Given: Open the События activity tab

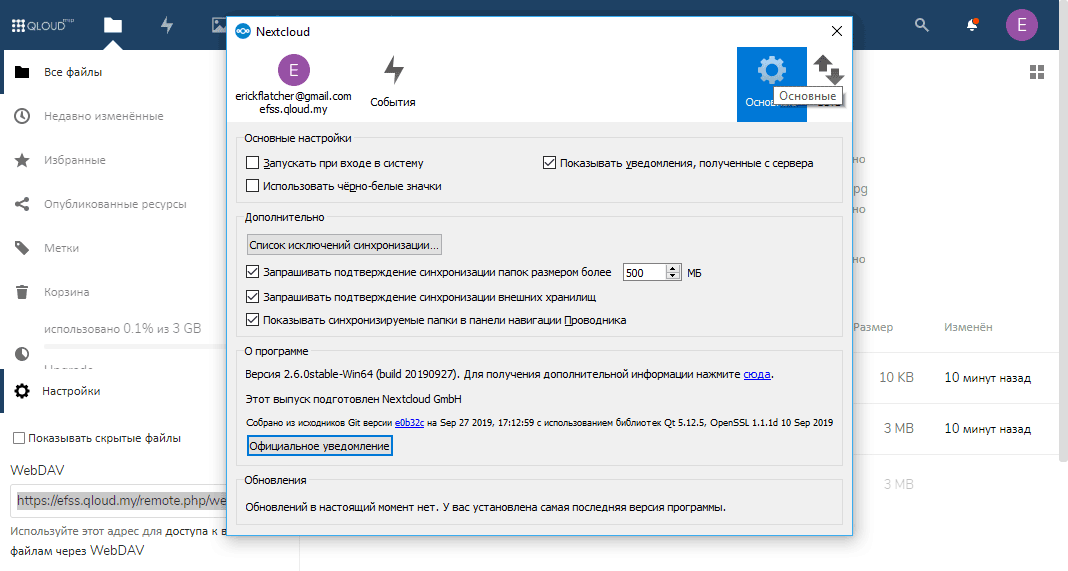Looking at the screenshot, I should [x=393, y=82].
